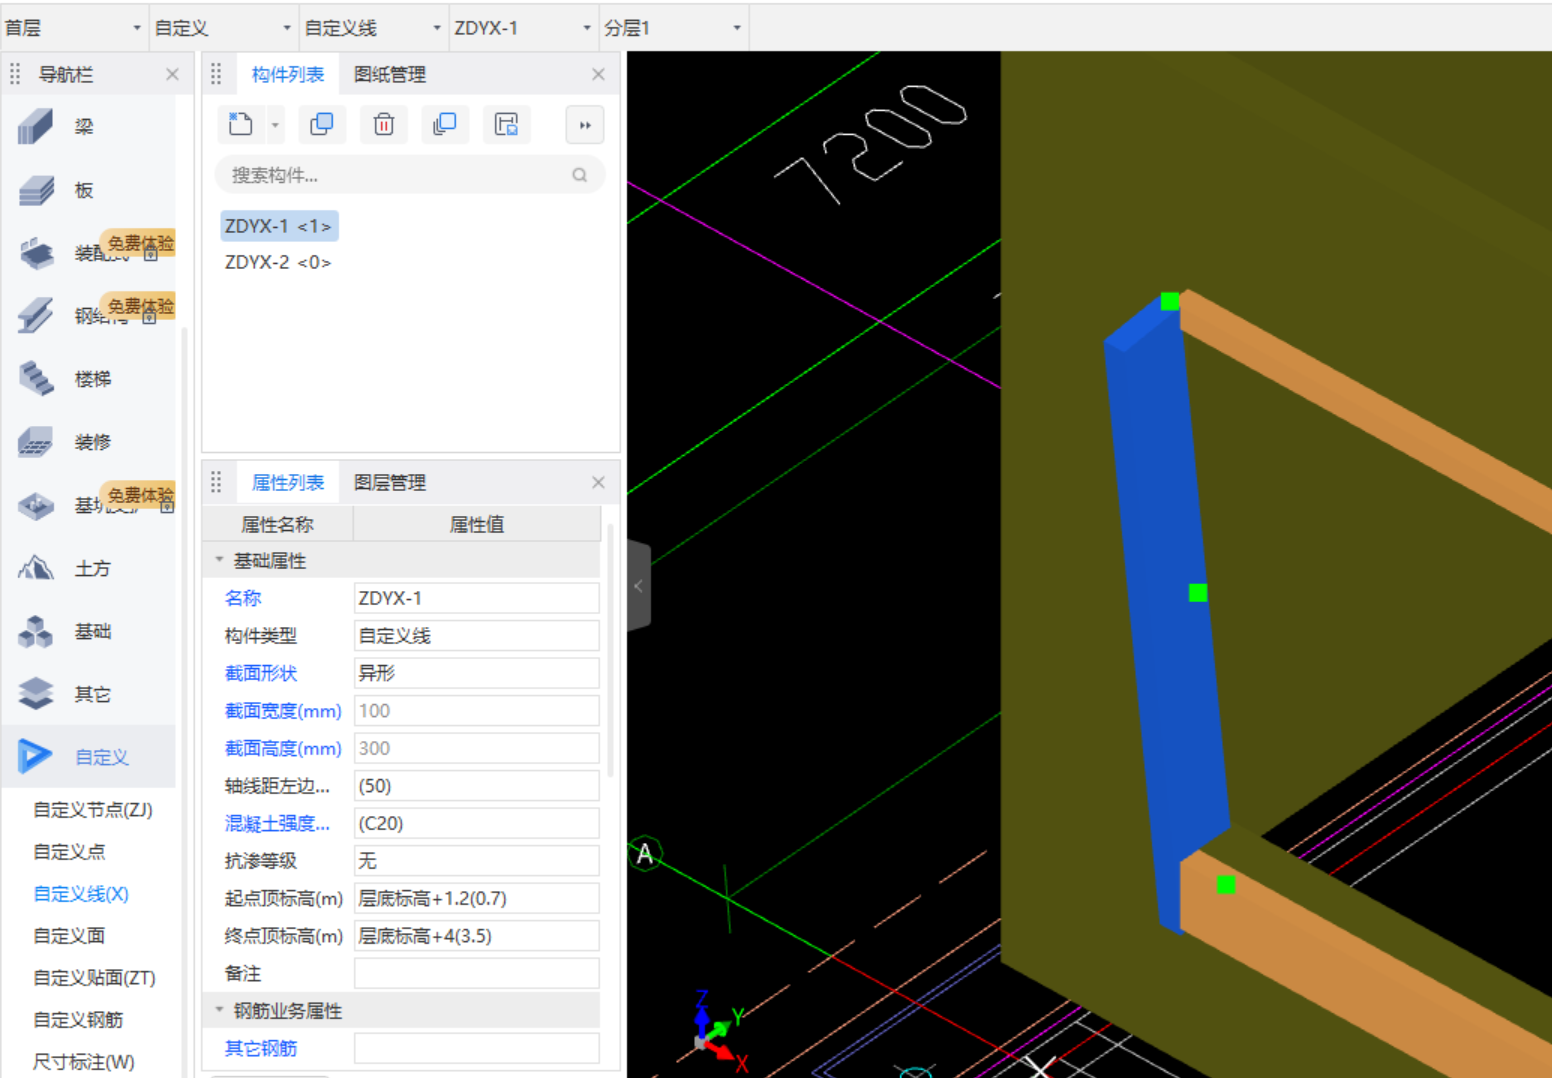Close the 导航栏 panel
Viewport: 1552px width, 1078px height.
pyautogui.click(x=172, y=74)
